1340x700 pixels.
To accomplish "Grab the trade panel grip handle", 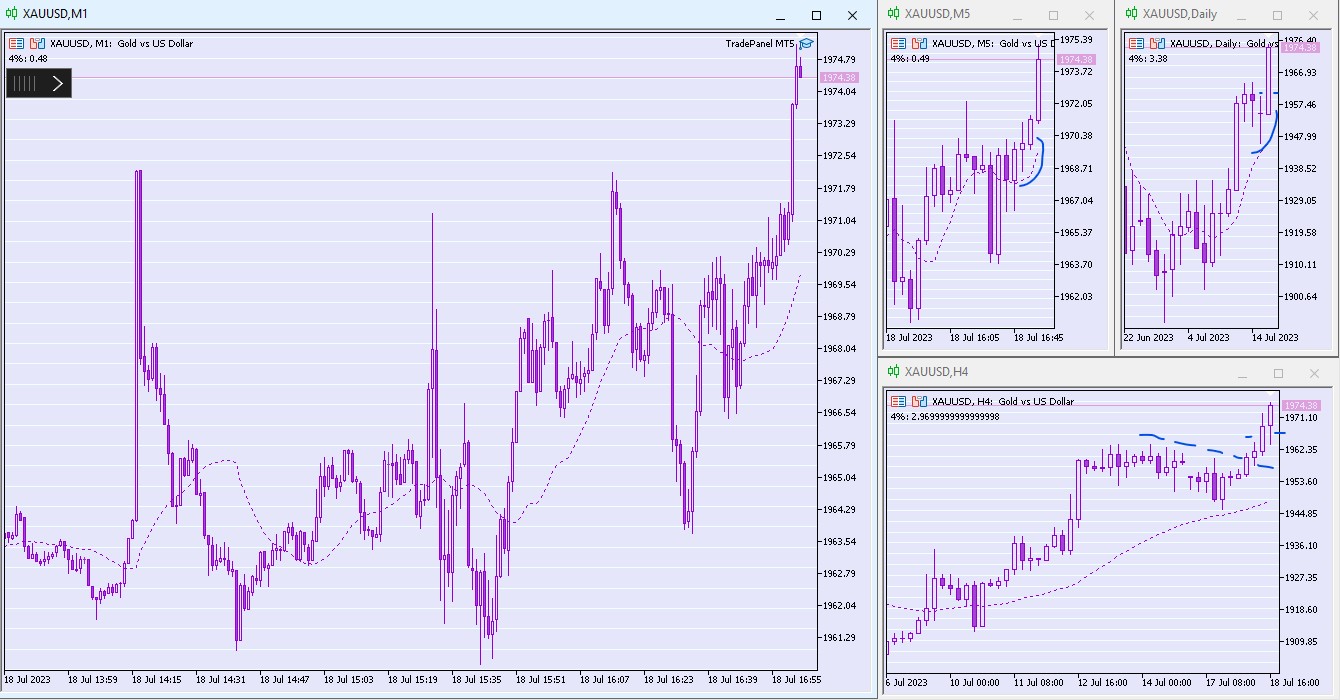I will pyautogui.click(x=24, y=84).
